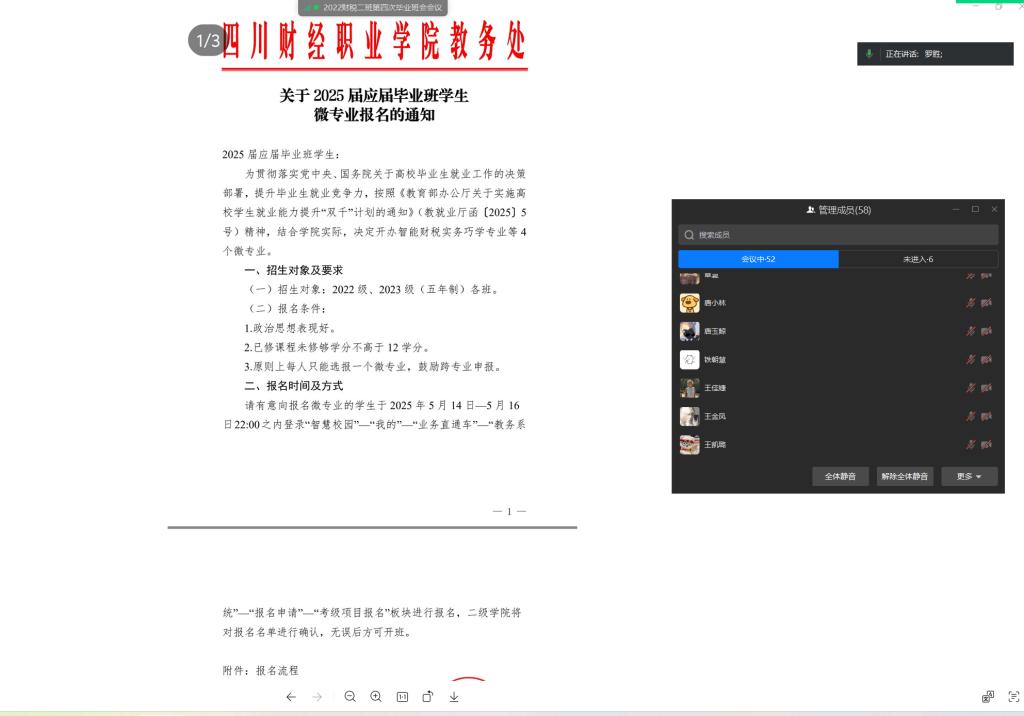The height and width of the screenshot is (716, 1024).
Task: Toggle microphone for 王金凤
Action: point(970,416)
